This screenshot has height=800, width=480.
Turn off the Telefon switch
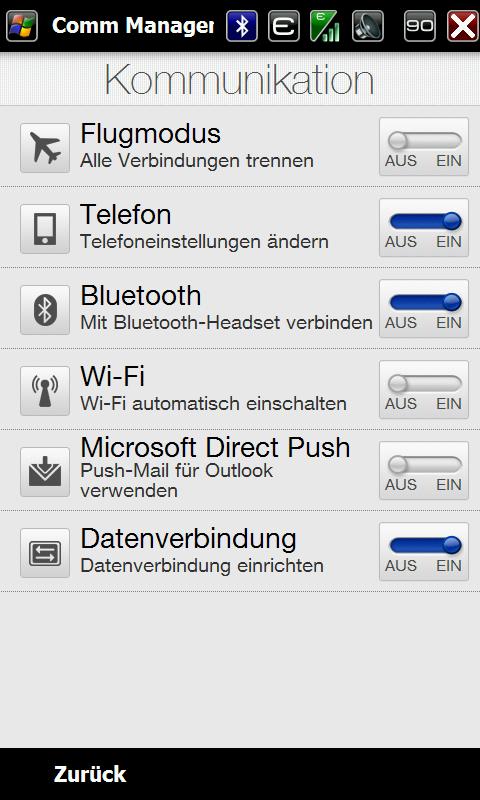[x=424, y=228]
